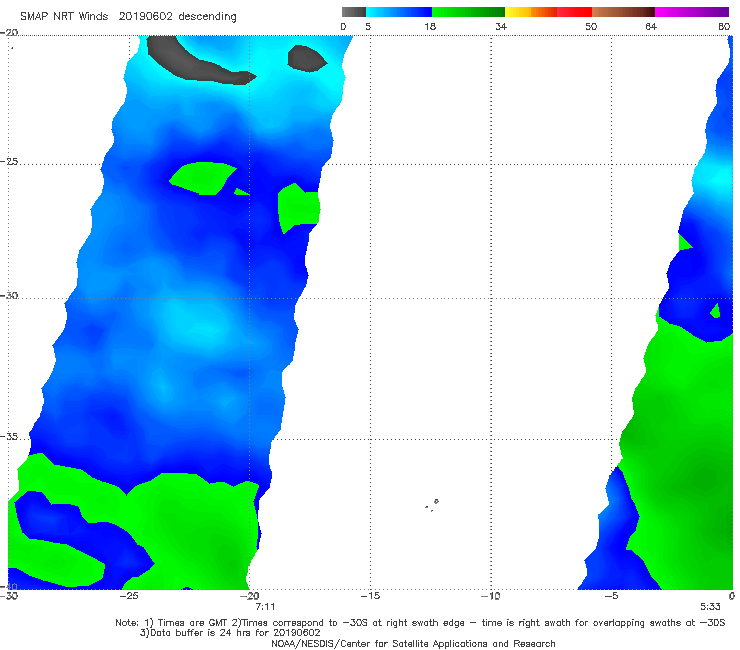
Task: Click the '-10' longitude axis label
Action: coord(490,596)
